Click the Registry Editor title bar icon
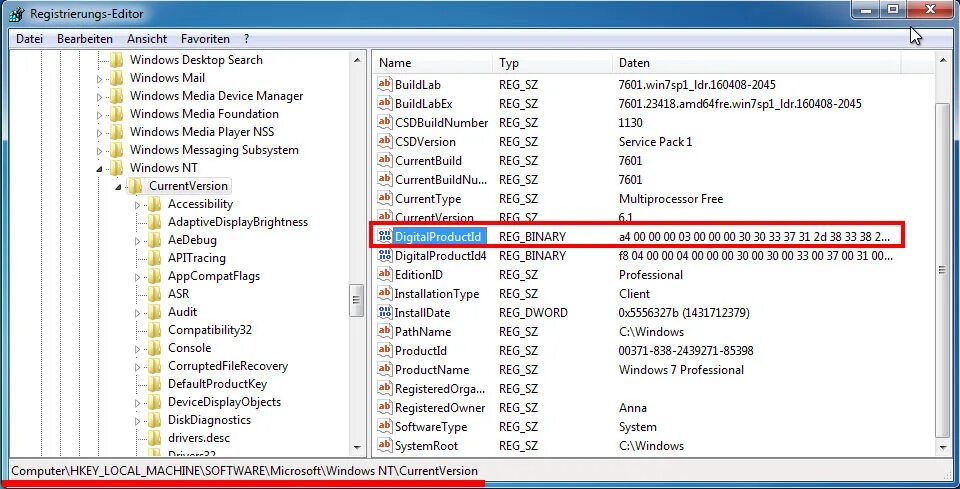Screen dimensions: 960x489 17,13
